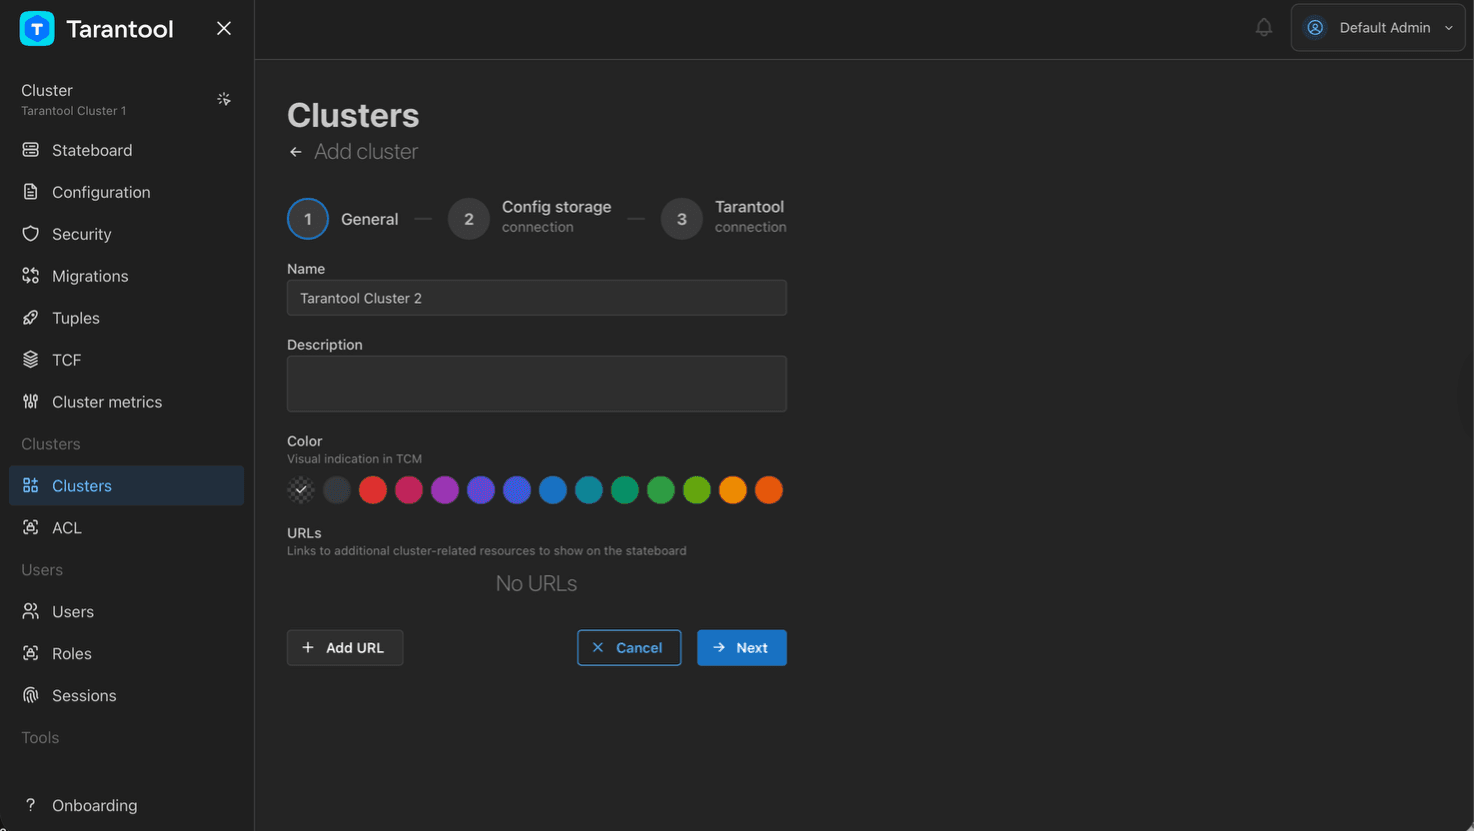Click the Sessions fingerprint icon
The height and width of the screenshot is (834, 1478).
tap(31, 696)
